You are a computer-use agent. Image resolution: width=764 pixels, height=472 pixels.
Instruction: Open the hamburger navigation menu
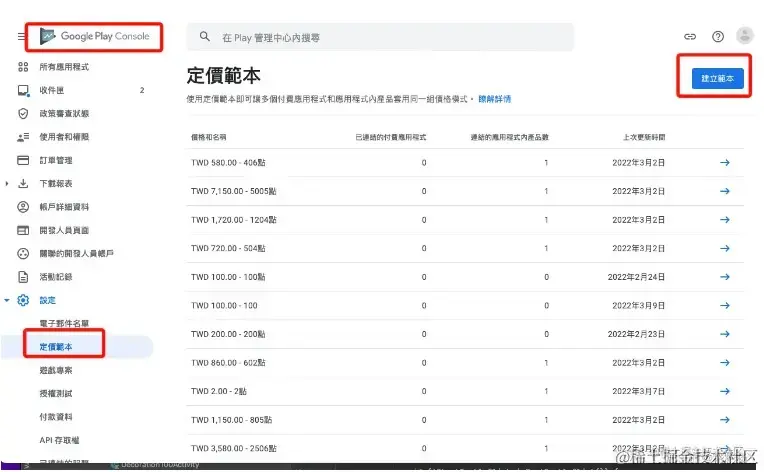pyautogui.click(x=21, y=37)
